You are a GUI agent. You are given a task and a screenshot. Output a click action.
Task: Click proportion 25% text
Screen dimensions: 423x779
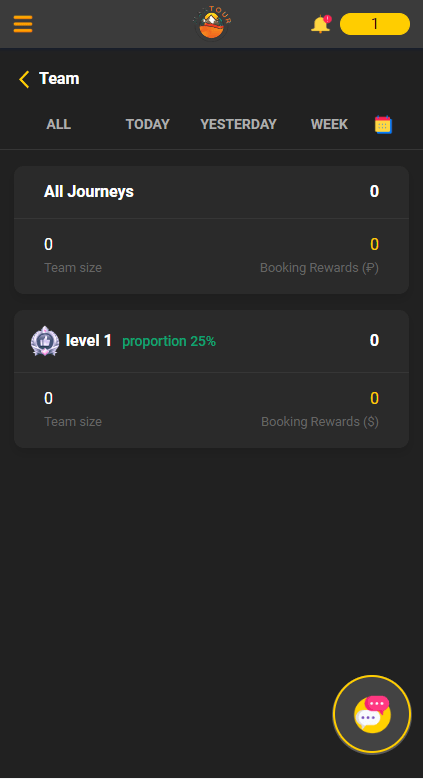point(169,341)
